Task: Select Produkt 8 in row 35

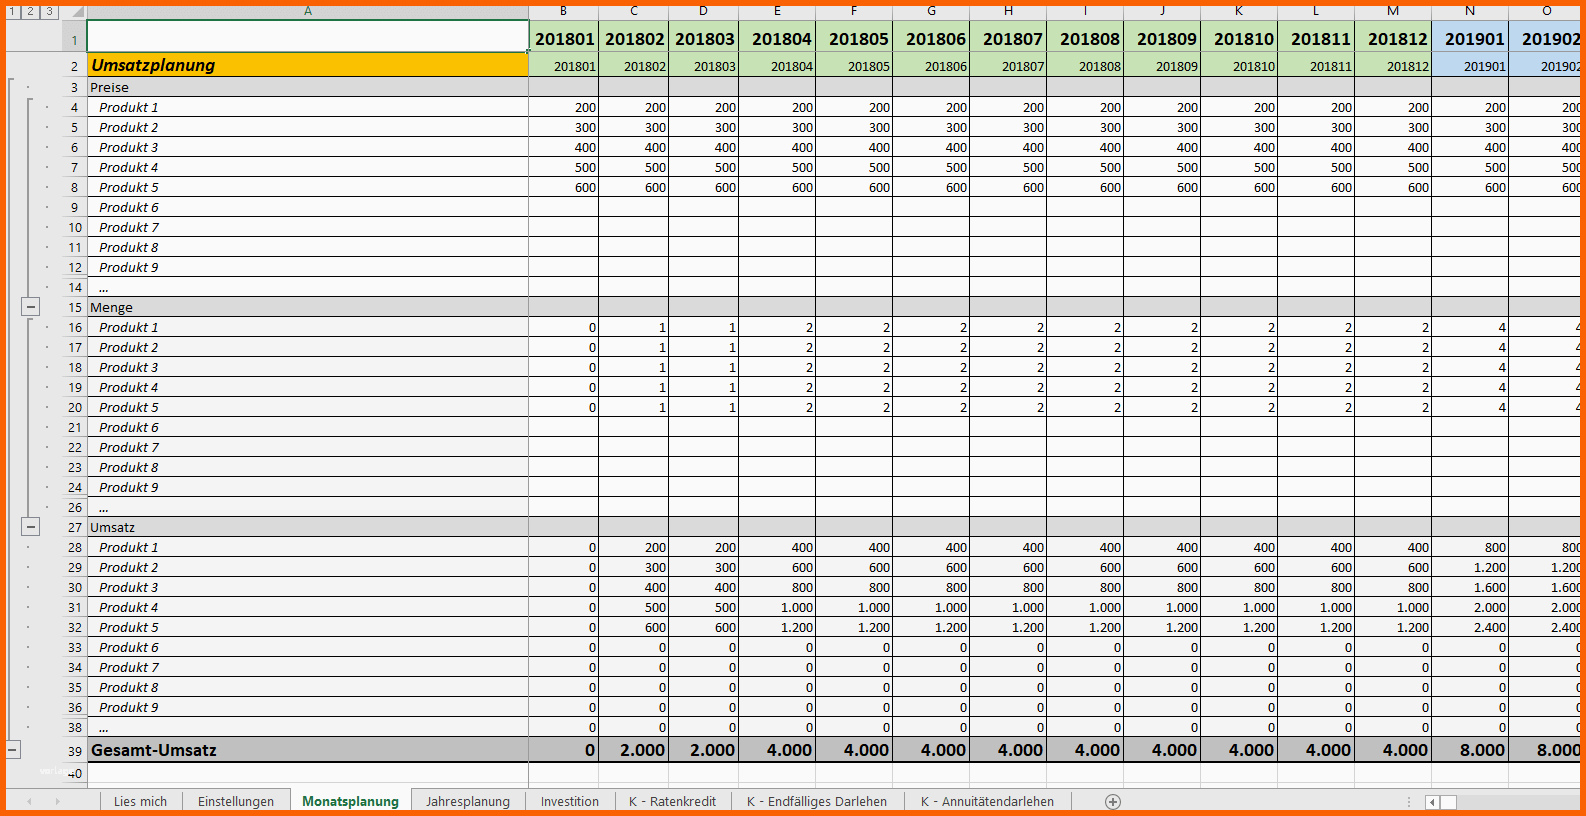Action: (x=308, y=687)
